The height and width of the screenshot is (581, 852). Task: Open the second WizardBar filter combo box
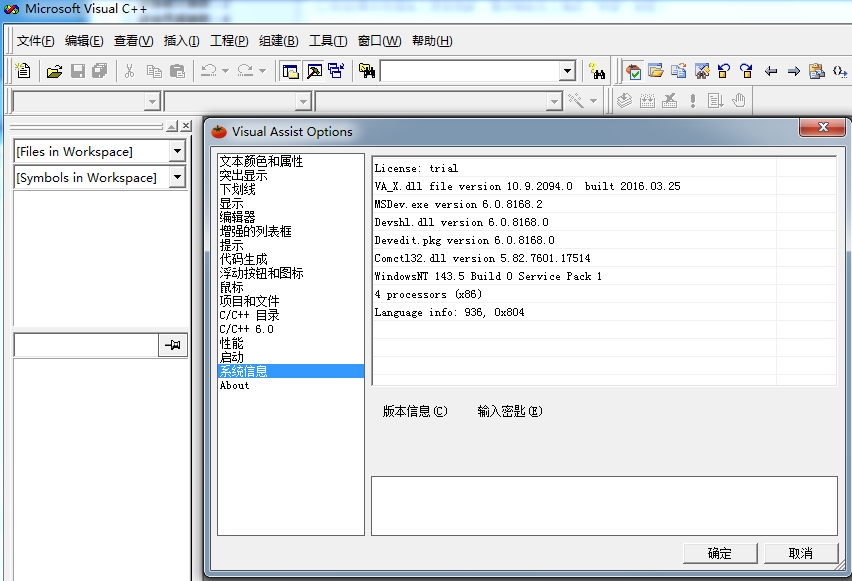[x=303, y=101]
